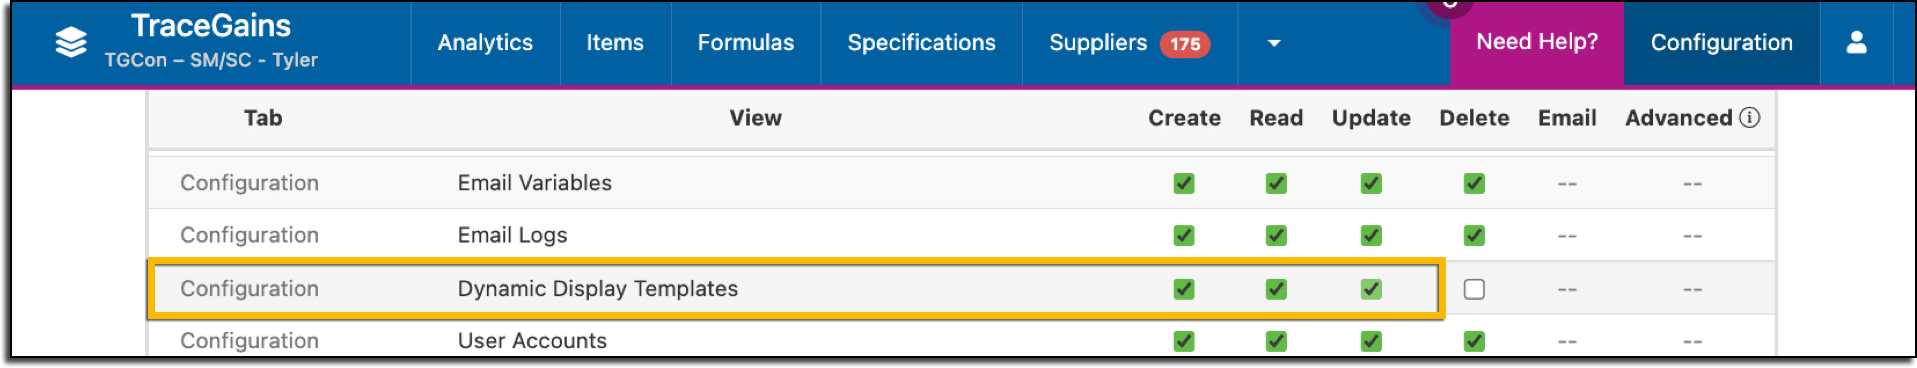Uncheck Create for Email Variables

coord(1184,183)
